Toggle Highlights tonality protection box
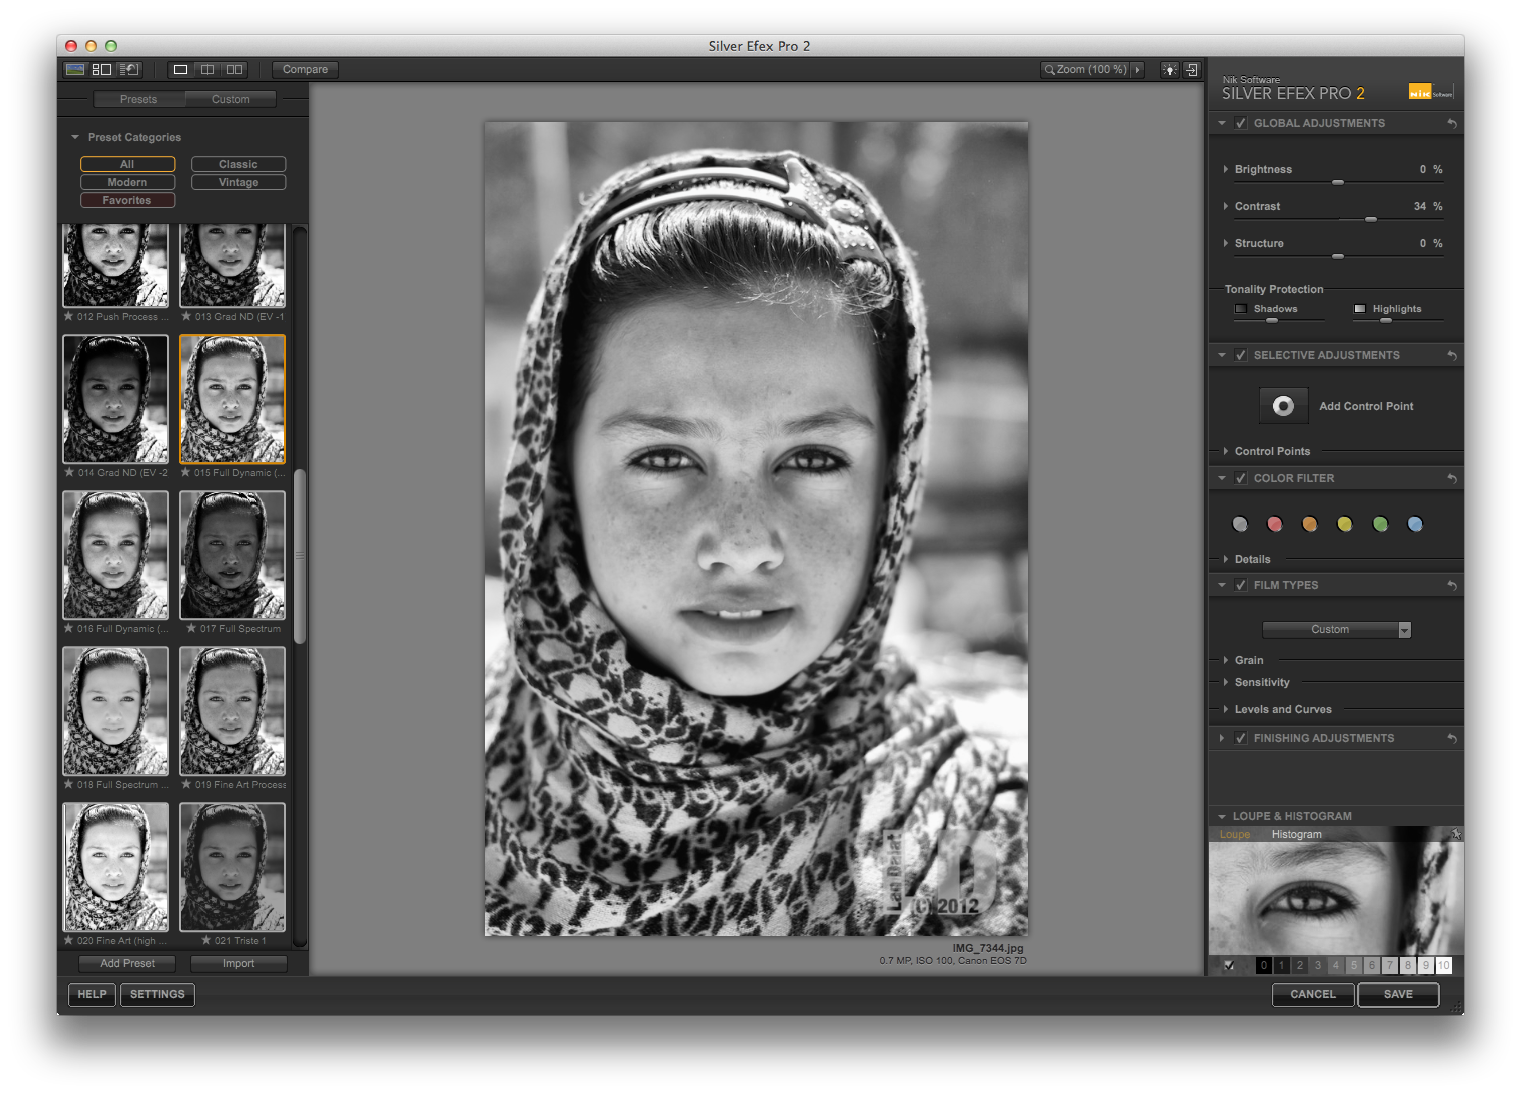1521x1094 pixels. coord(1360,309)
